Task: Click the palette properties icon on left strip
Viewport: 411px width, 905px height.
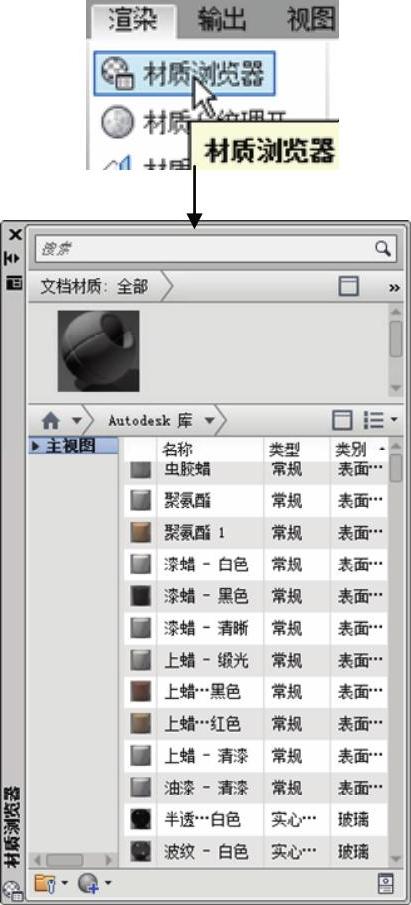Action: click(15, 282)
